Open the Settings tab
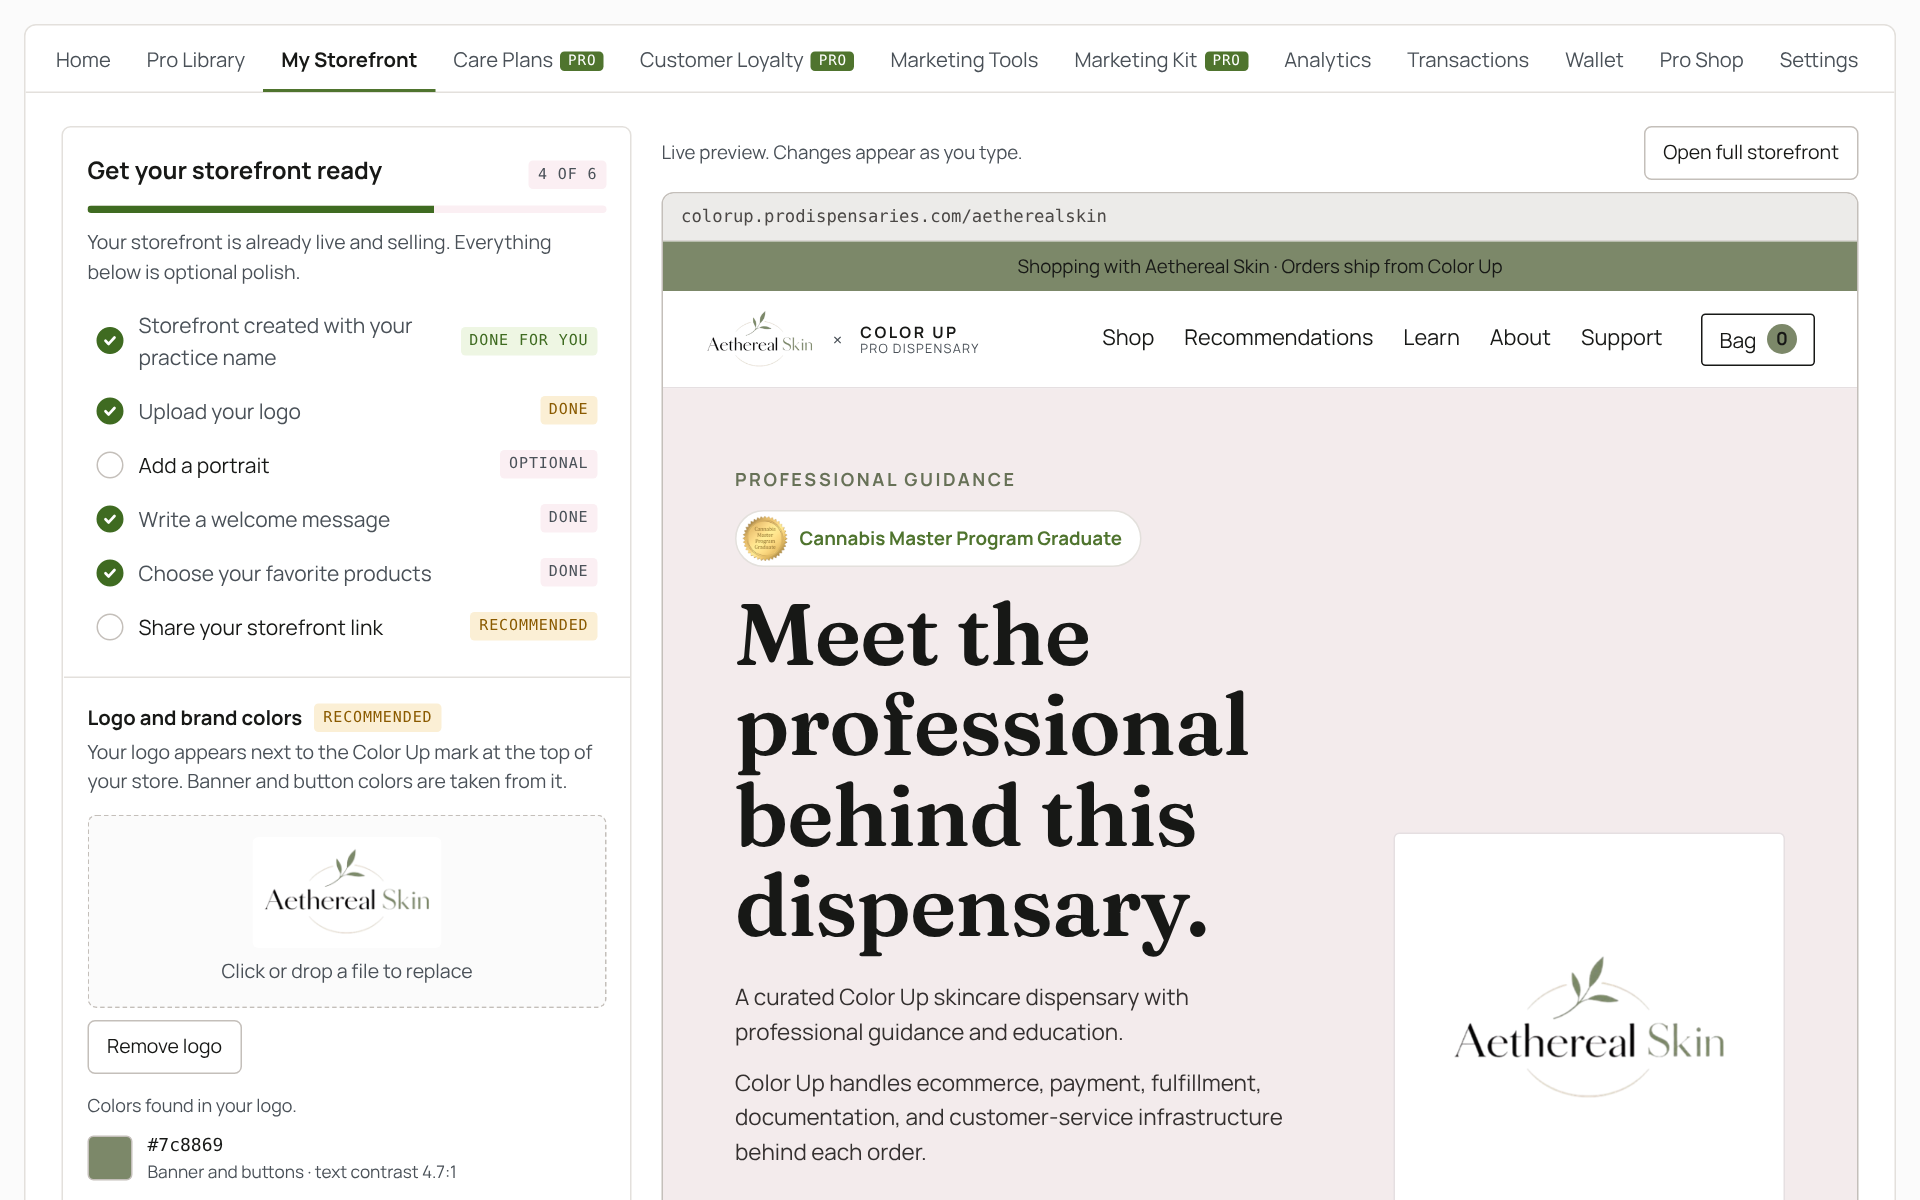This screenshot has width=1920, height=1200. coord(1818,60)
